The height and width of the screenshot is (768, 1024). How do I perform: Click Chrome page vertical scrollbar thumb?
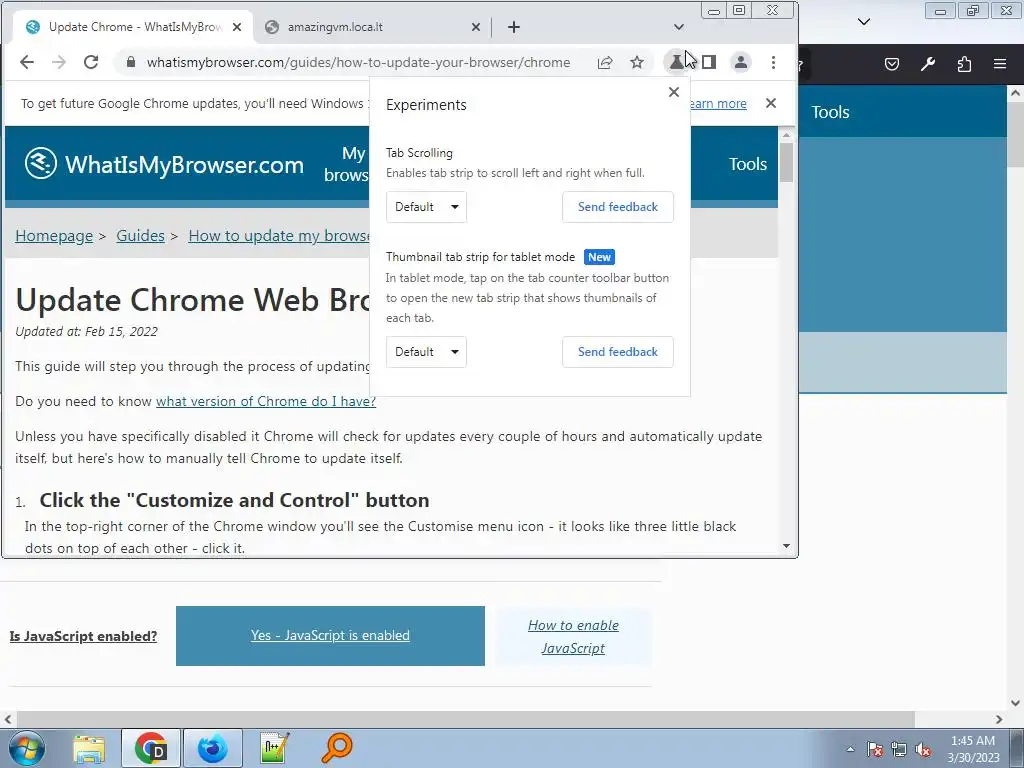point(786,163)
